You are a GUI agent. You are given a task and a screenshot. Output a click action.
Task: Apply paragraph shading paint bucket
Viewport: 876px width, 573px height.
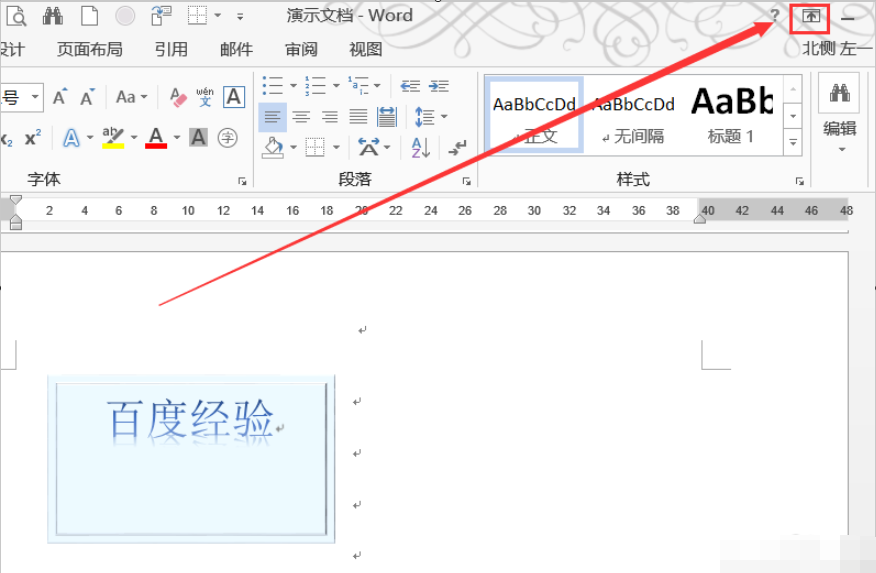coord(273,147)
